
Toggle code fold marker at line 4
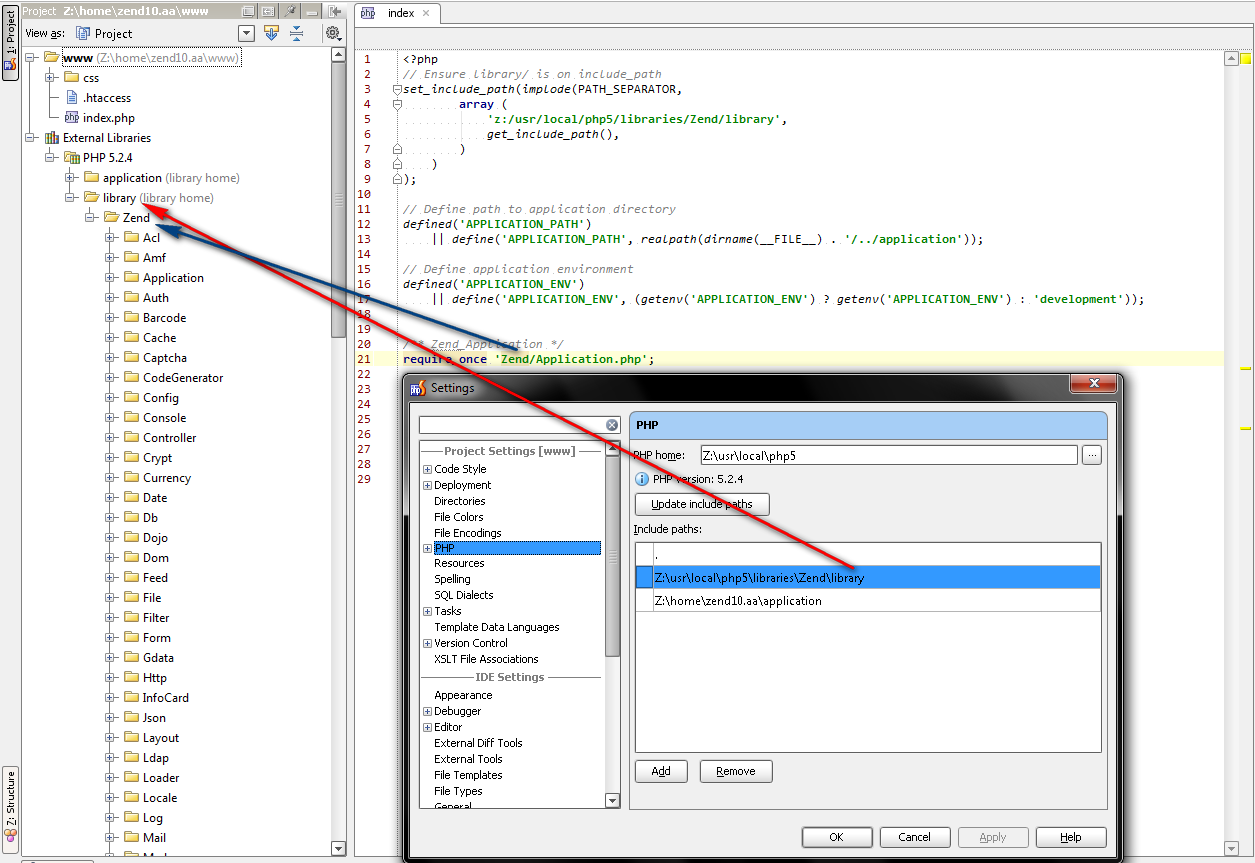pyautogui.click(x=397, y=104)
